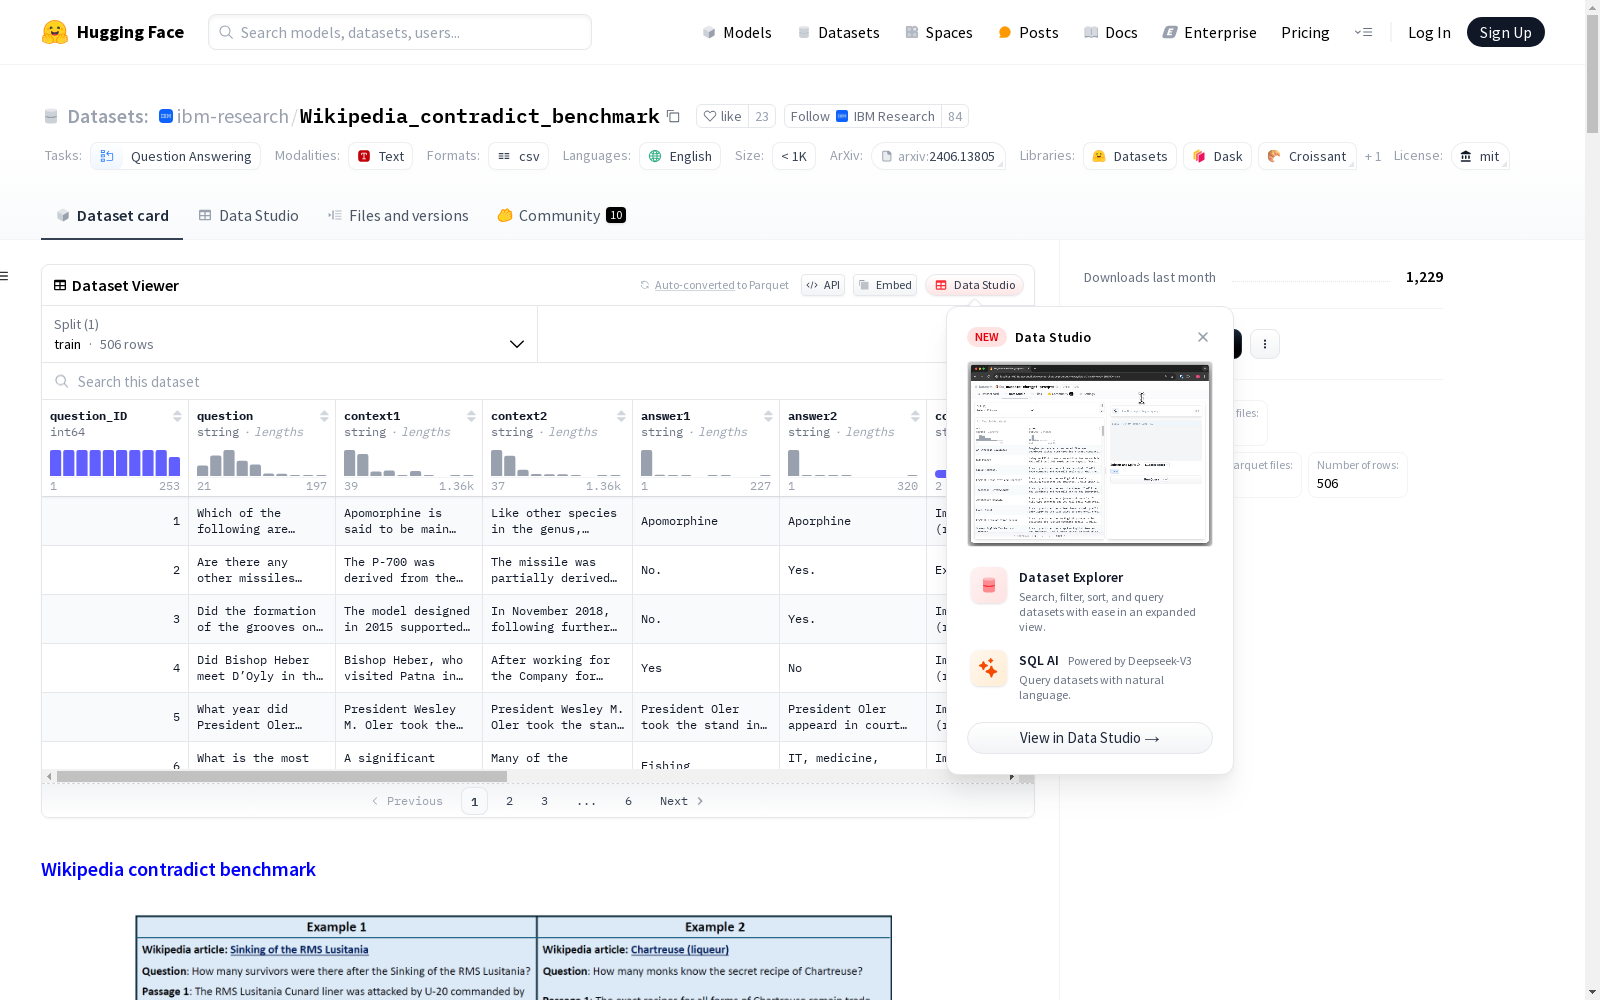Image resolution: width=1600 pixels, height=1000 pixels.
Task: Expand the Split train dropdown
Action: (290, 334)
